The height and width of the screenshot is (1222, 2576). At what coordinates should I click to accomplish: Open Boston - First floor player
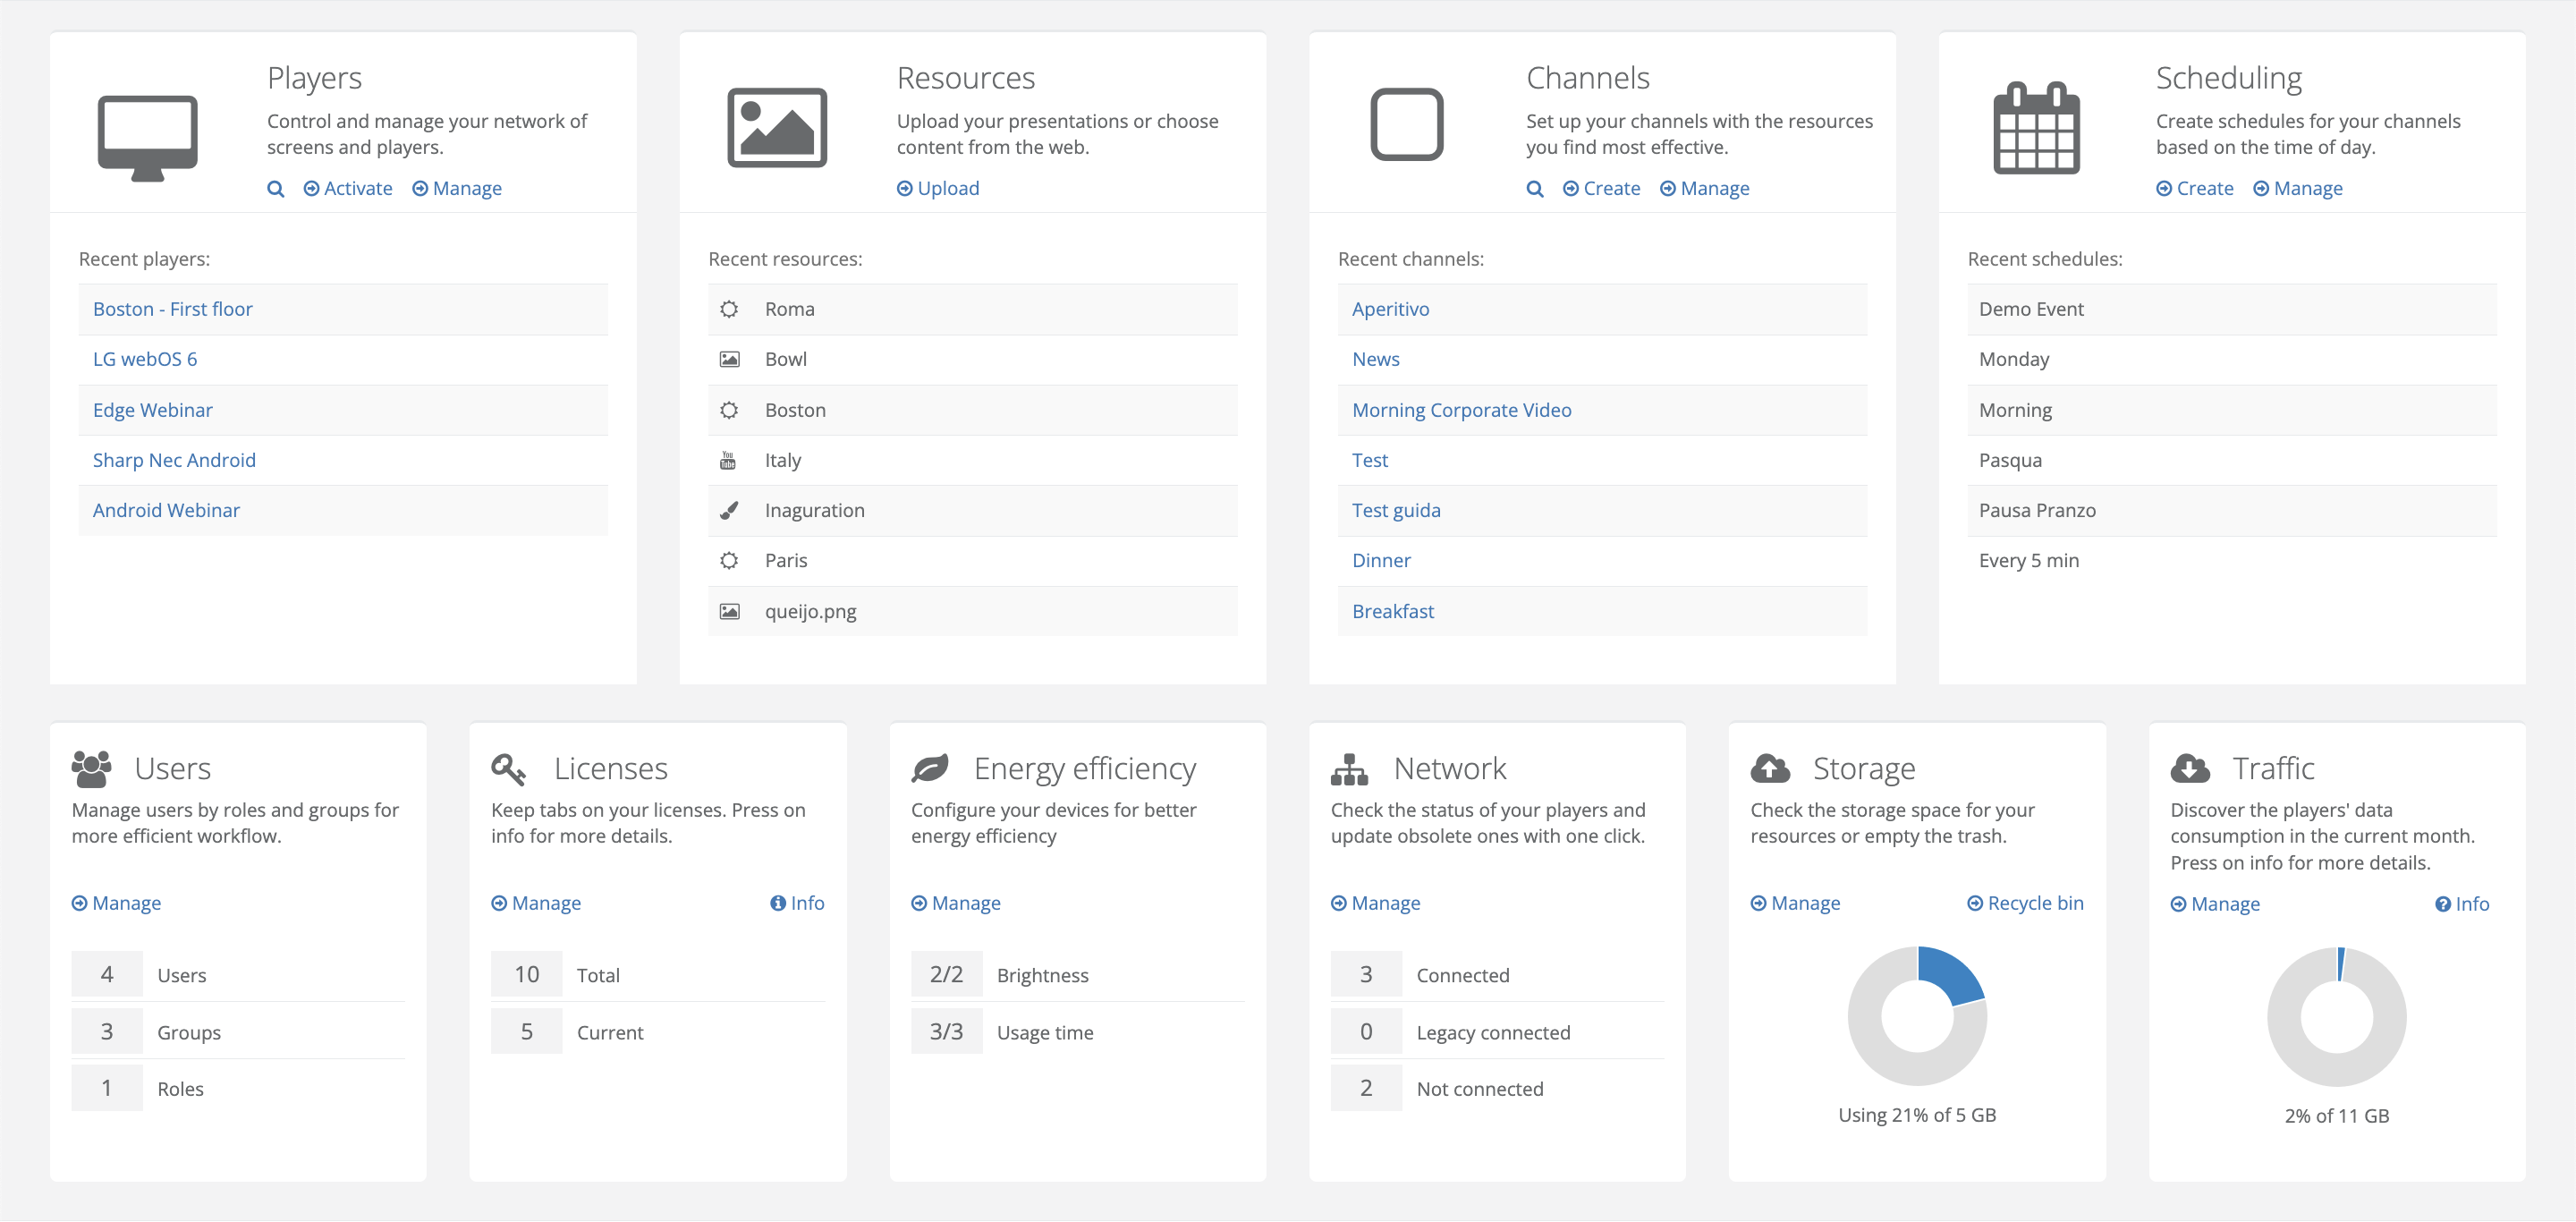[172, 309]
